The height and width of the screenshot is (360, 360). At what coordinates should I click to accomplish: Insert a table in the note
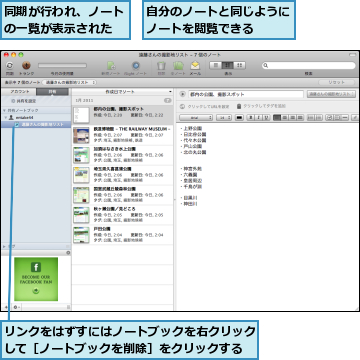coord(337,117)
